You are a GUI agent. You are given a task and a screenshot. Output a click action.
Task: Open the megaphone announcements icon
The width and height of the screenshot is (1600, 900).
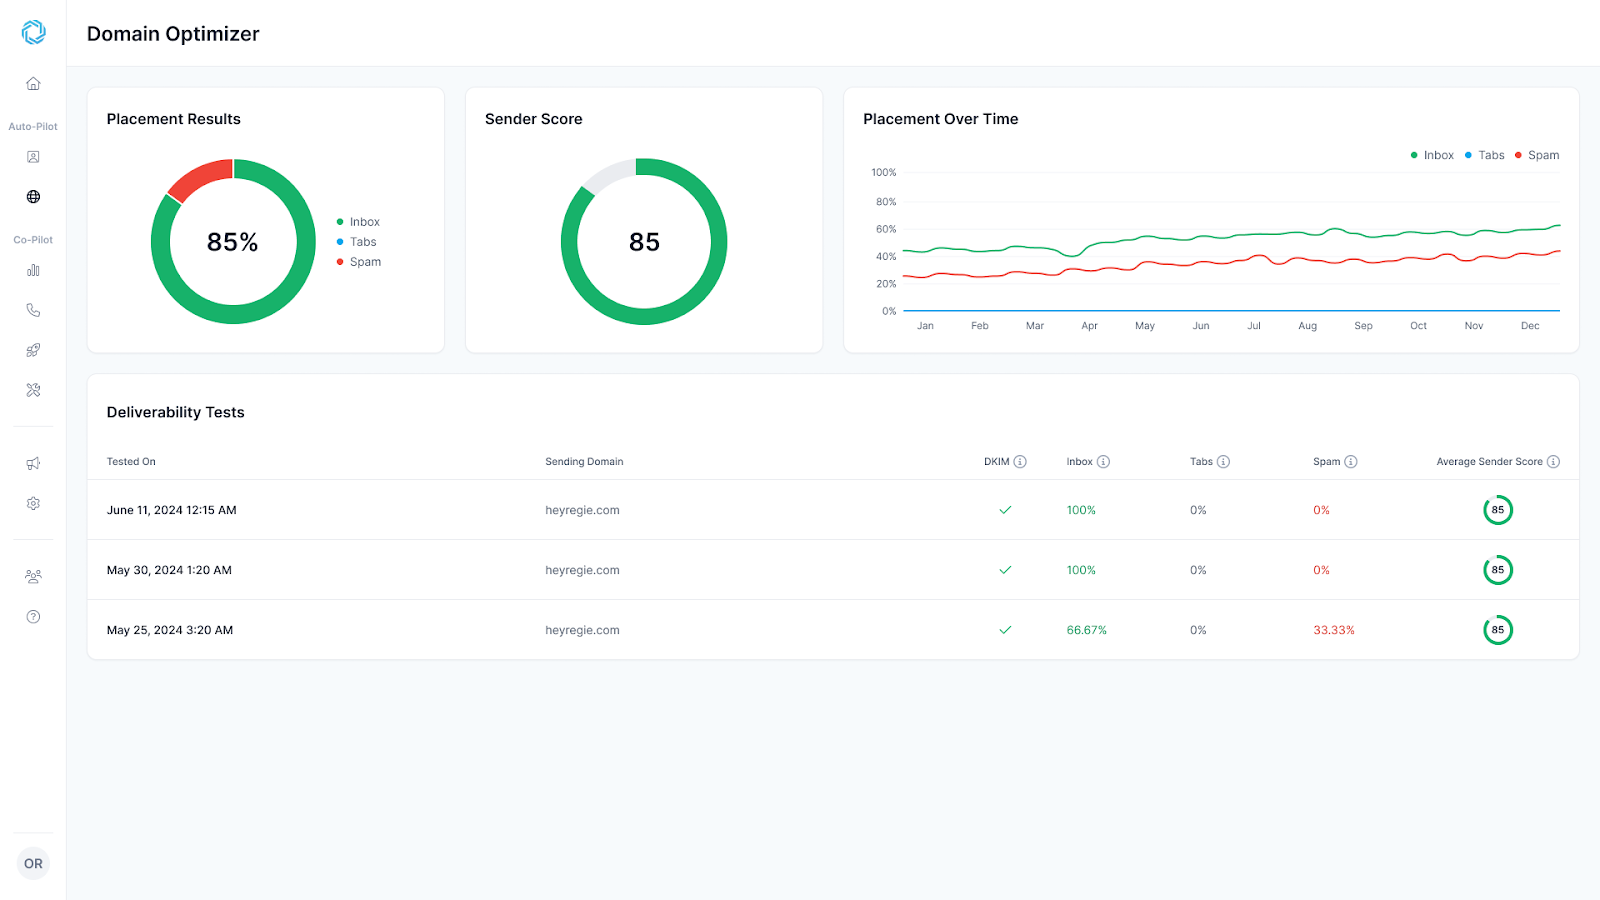pyautogui.click(x=33, y=463)
